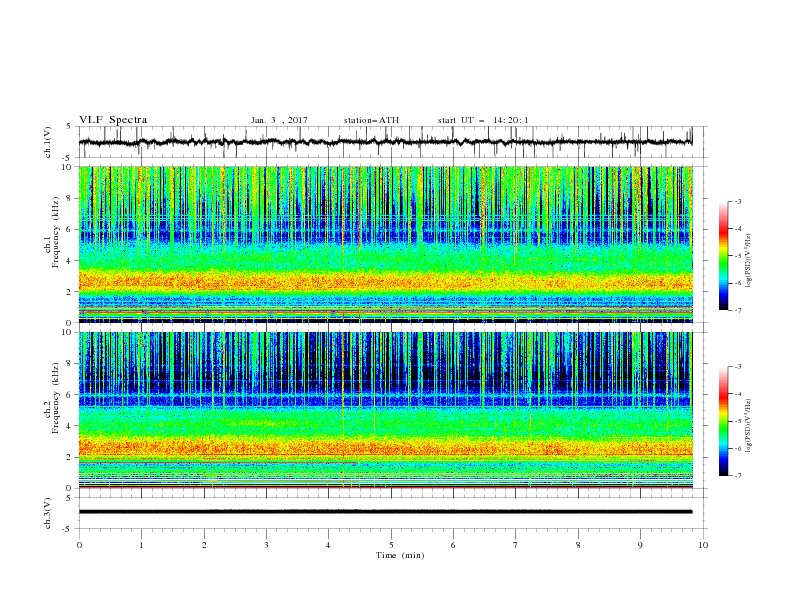The image size is (792, 612).
Task: Click the "6" minute time axis tick
Action: 453,545
